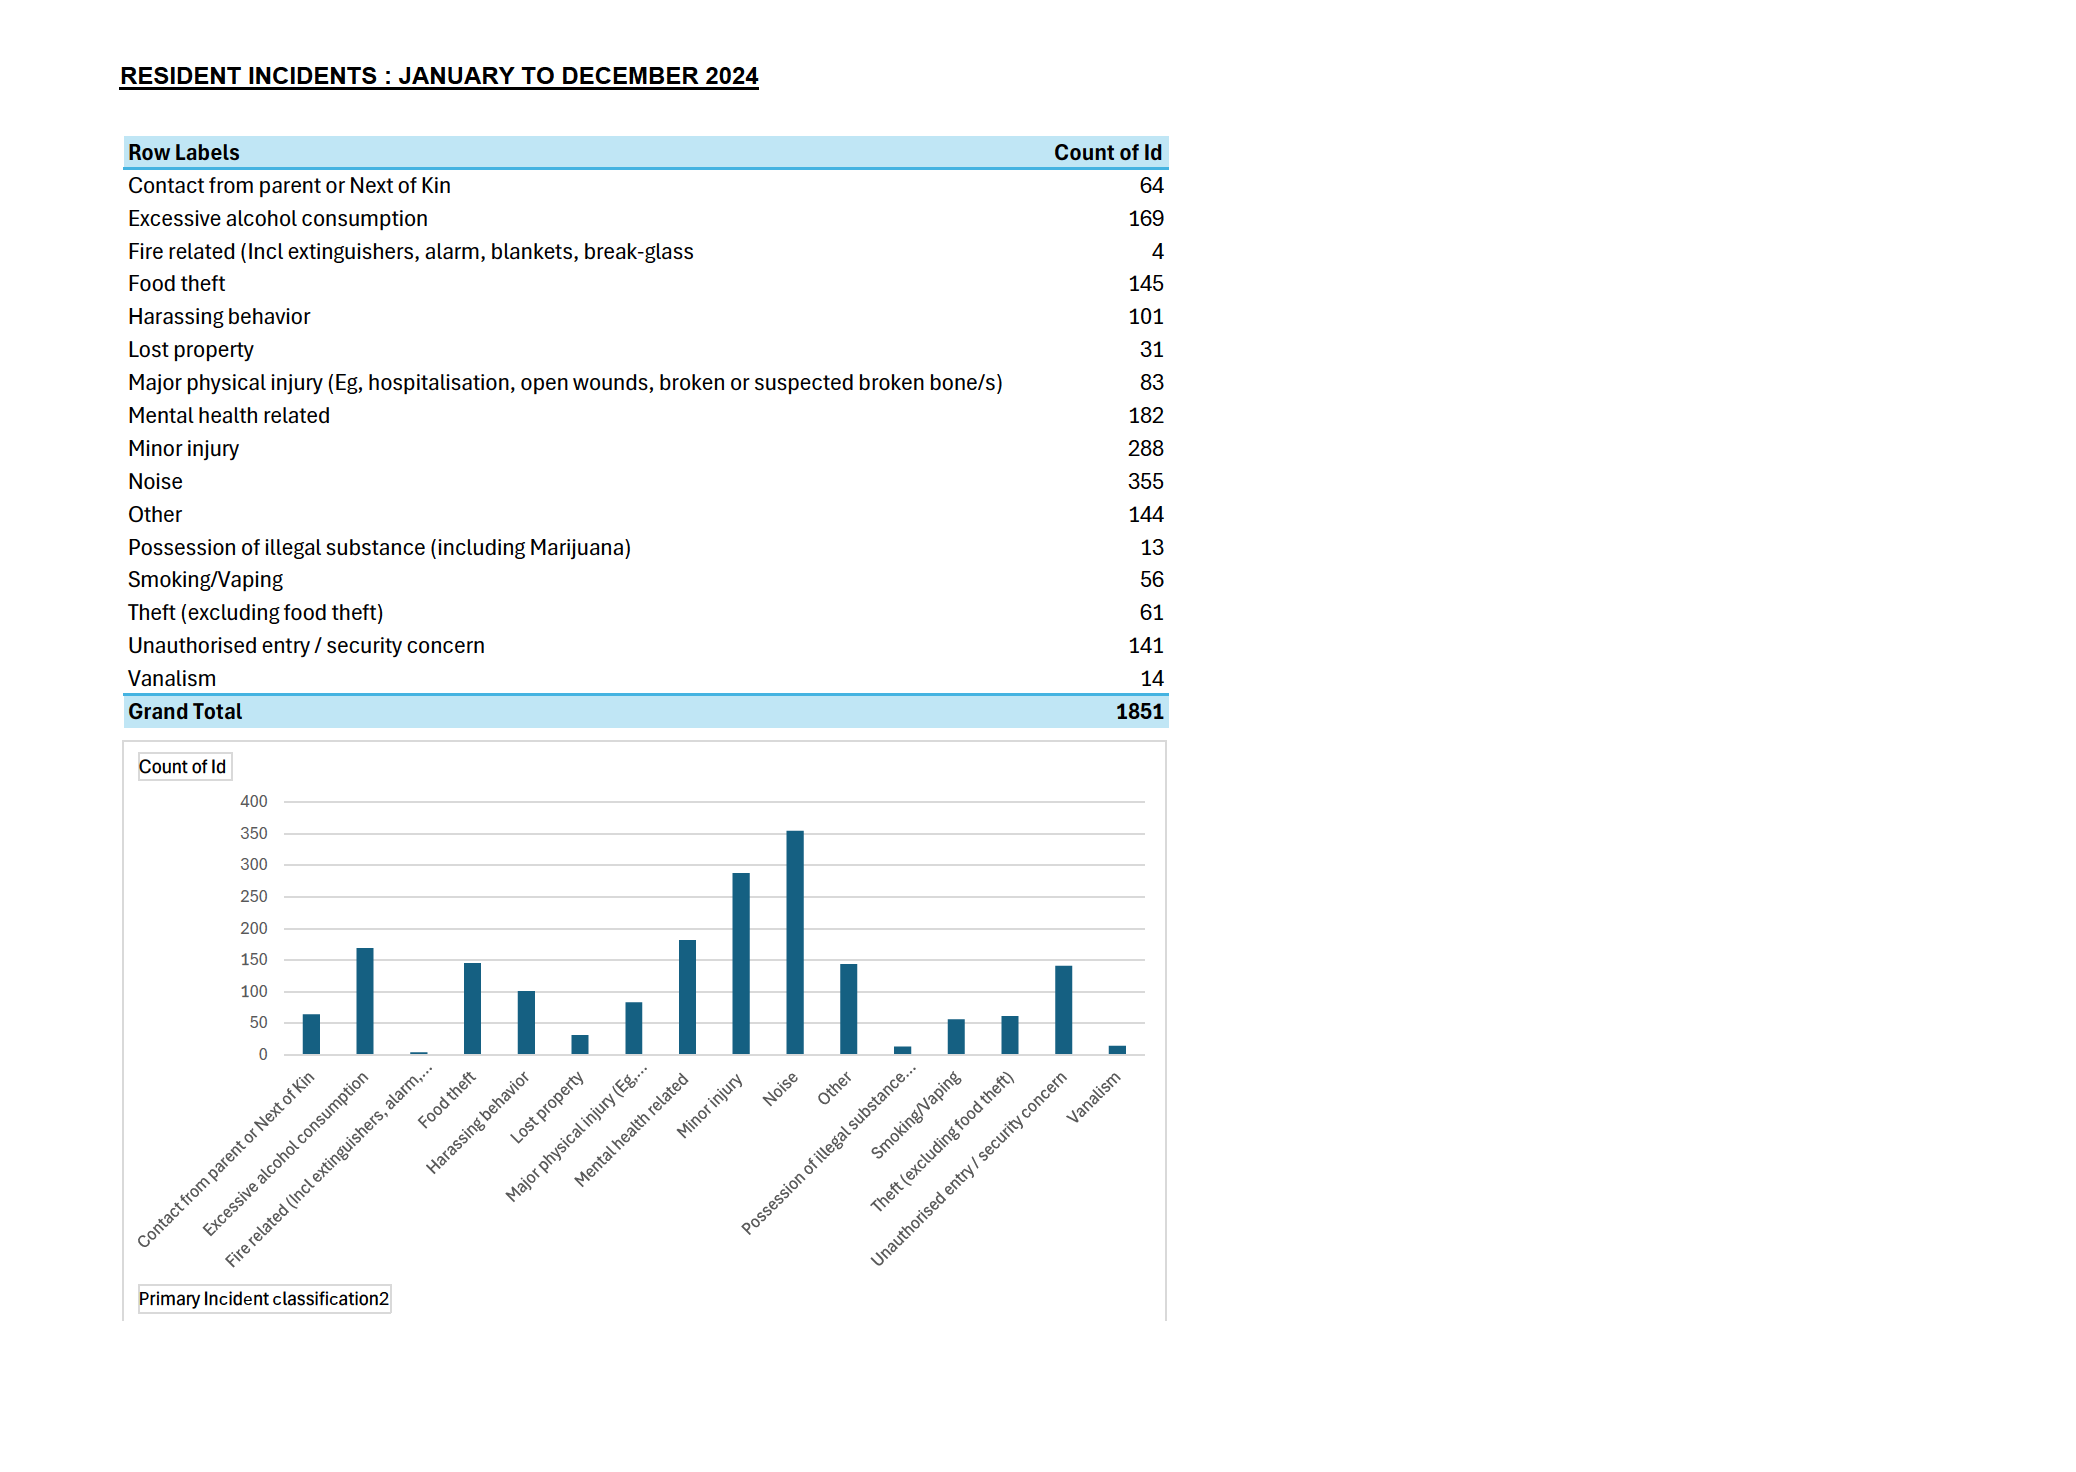Click the Mental health related value 182
2076x1472 pixels.
tap(1146, 416)
